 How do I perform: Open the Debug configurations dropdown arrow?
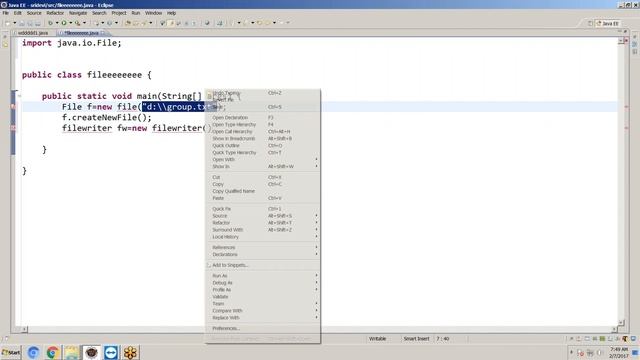57,23
